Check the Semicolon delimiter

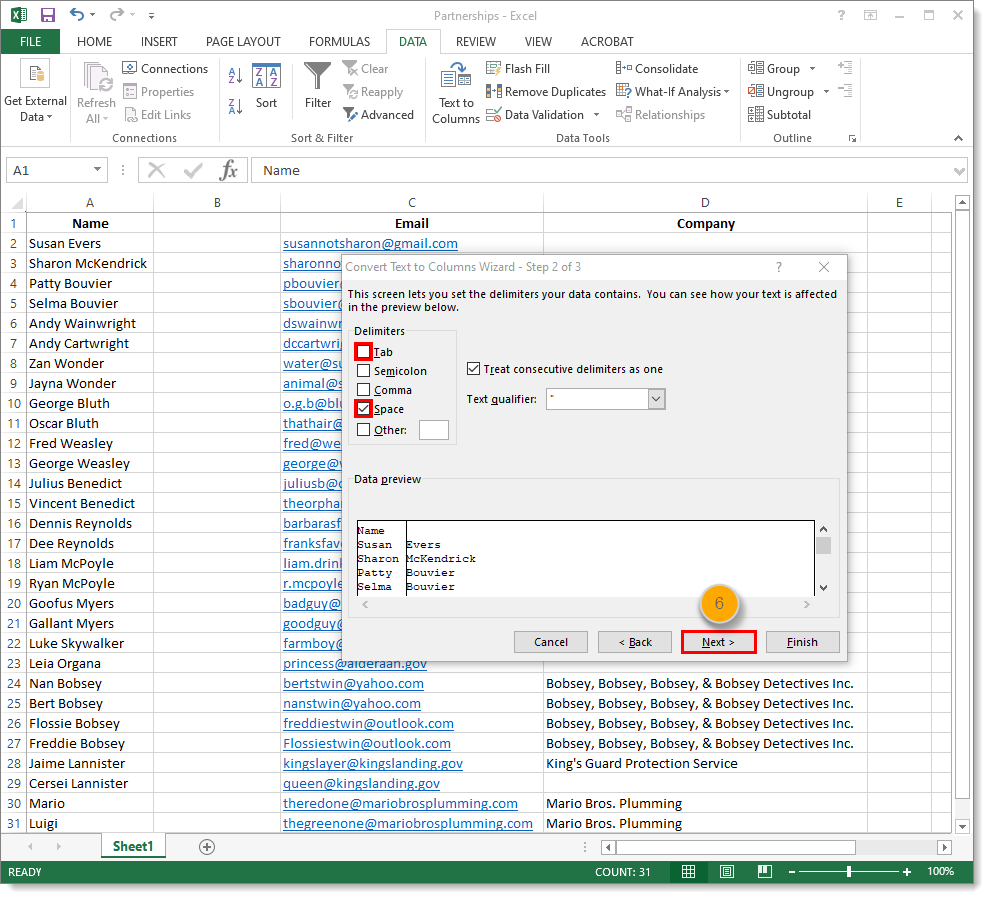363,370
